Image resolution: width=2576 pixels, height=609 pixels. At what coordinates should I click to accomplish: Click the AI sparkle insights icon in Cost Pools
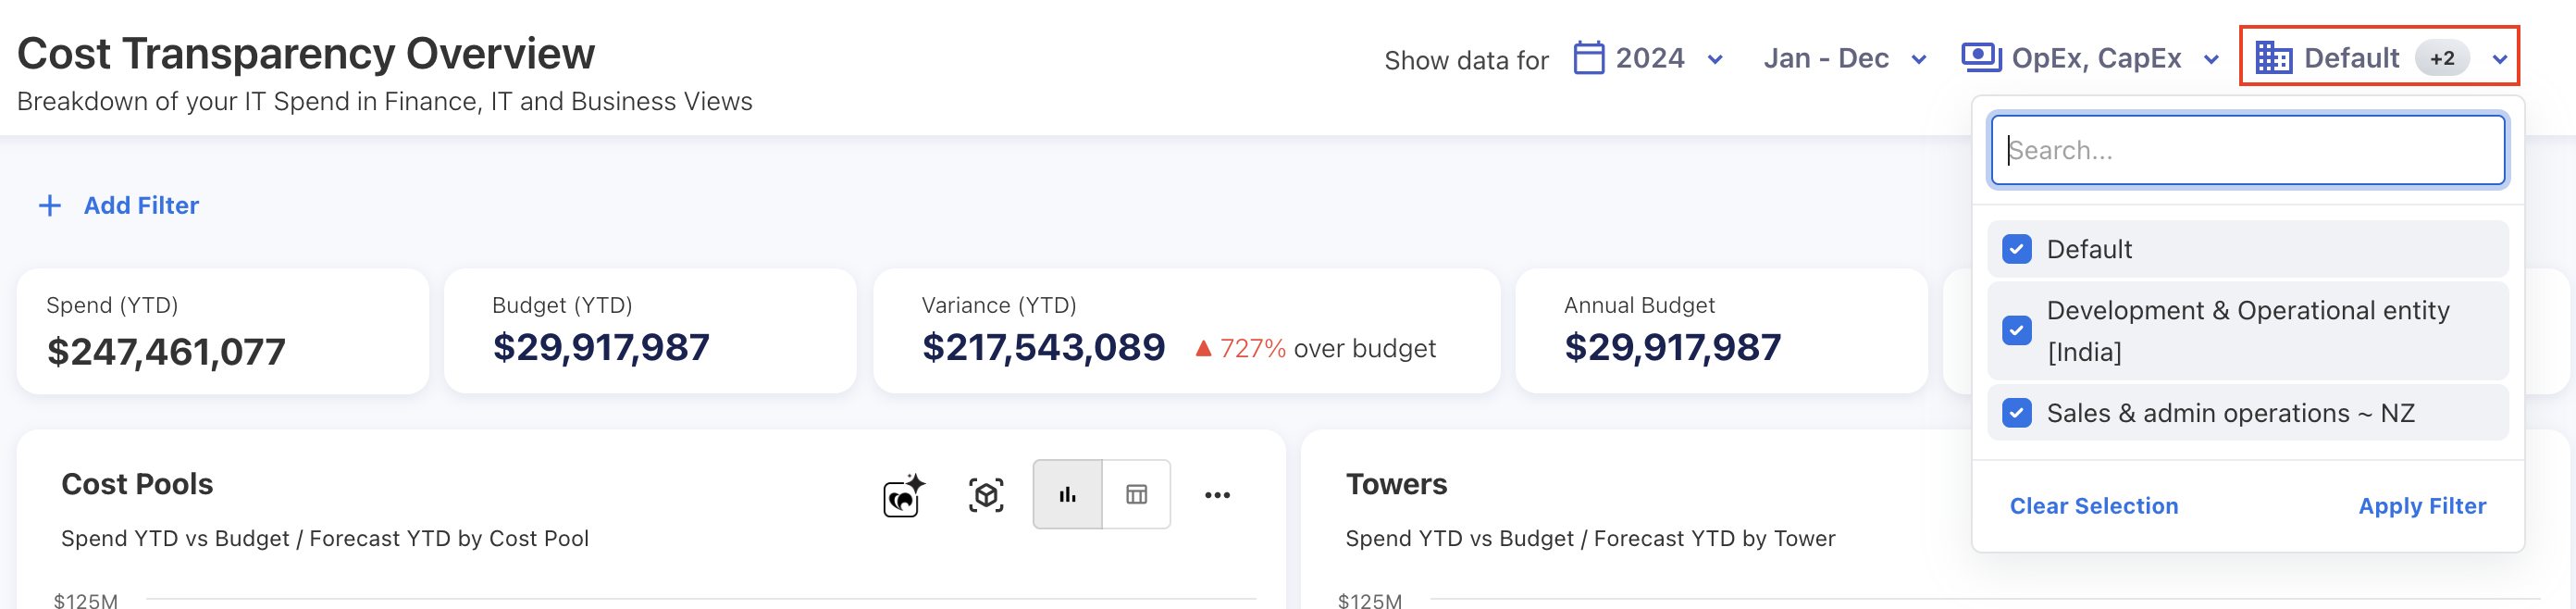pos(903,495)
